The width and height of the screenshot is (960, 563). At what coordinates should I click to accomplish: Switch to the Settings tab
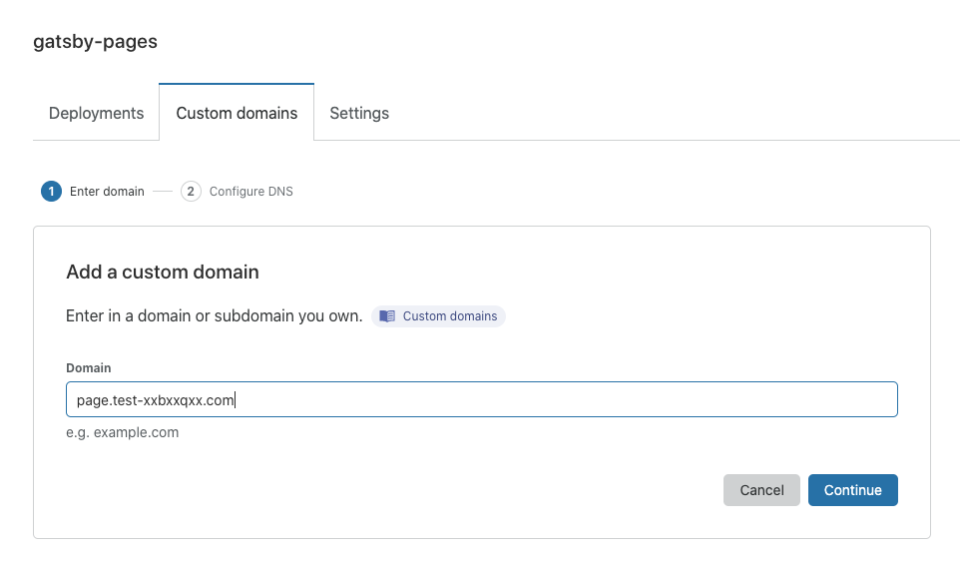[x=359, y=113]
